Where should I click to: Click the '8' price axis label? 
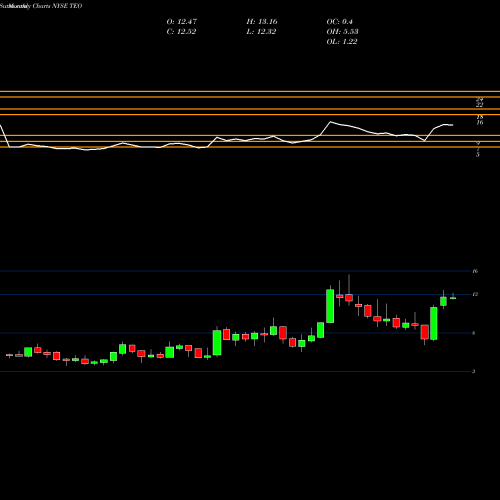coord(474,333)
